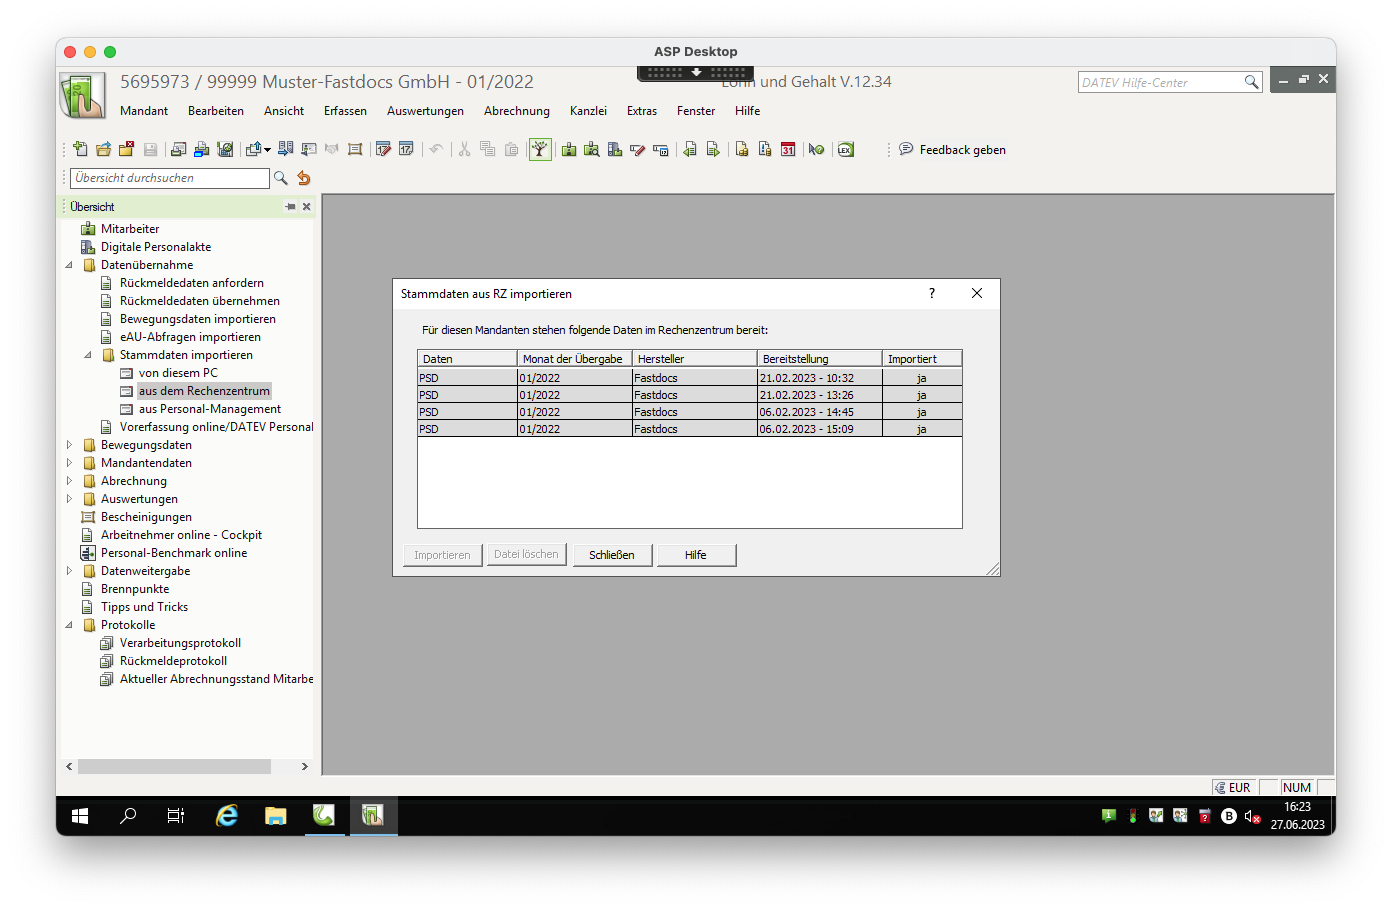Click the Monat der Übergabe column header
Screen dimensions: 1392x910
coord(575,359)
